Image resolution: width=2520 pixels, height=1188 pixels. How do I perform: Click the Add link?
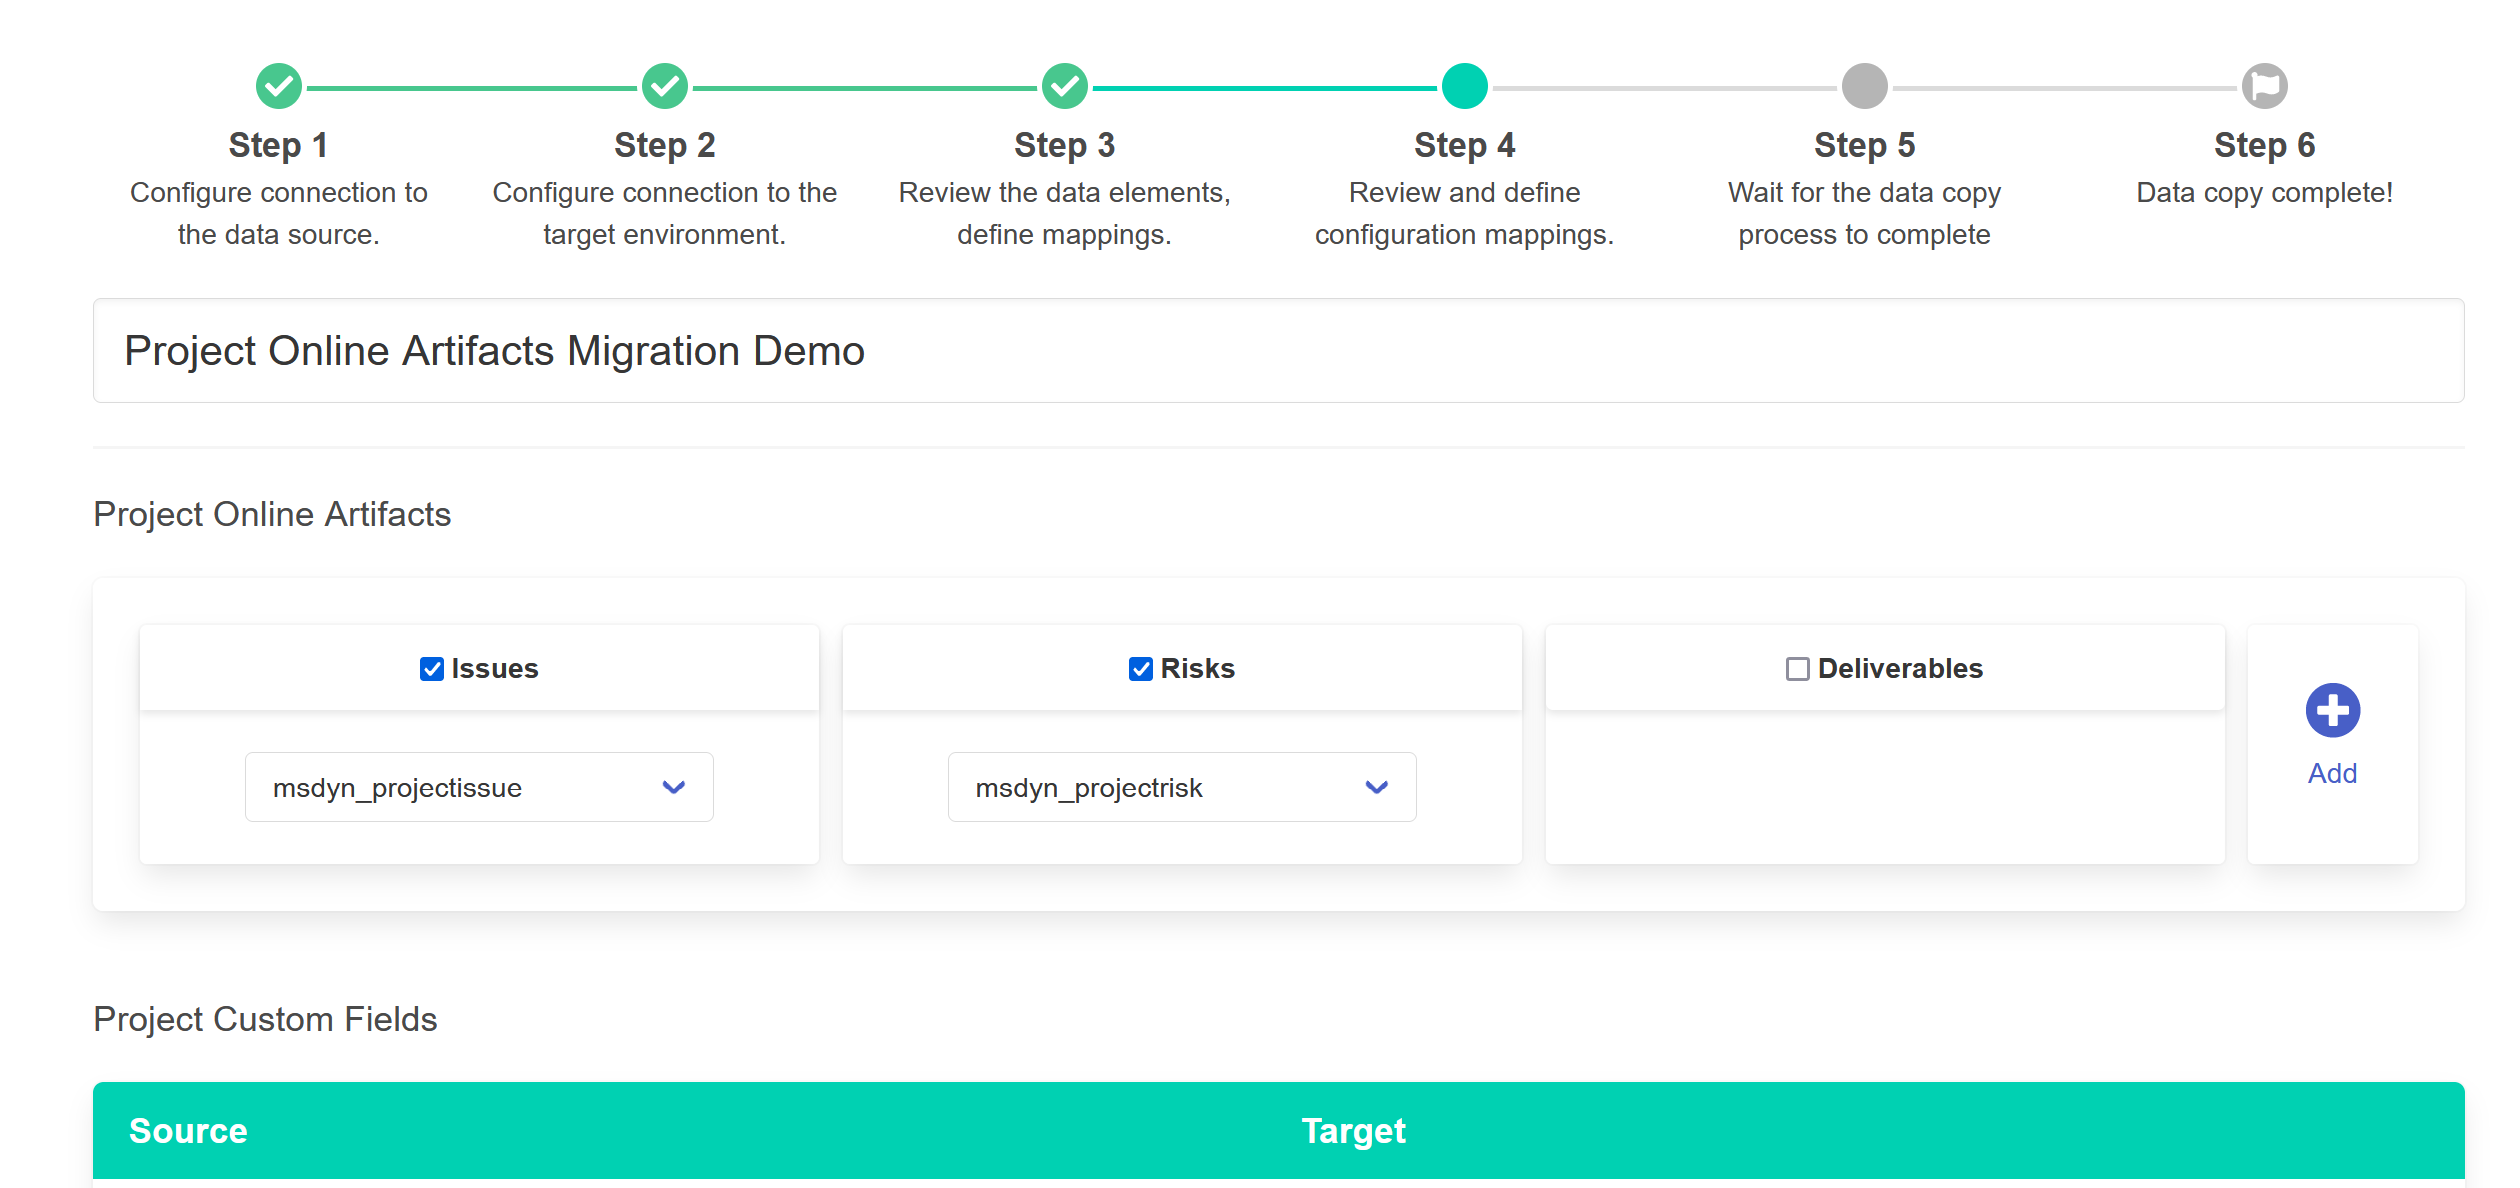pyautogui.click(x=2331, y=772)
